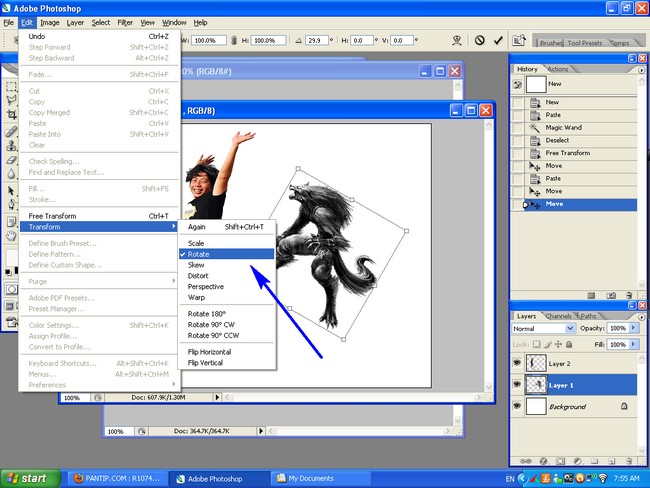Screen dimensions: 650x488
Task: Select the Blur tool
Action: (11, 173)
